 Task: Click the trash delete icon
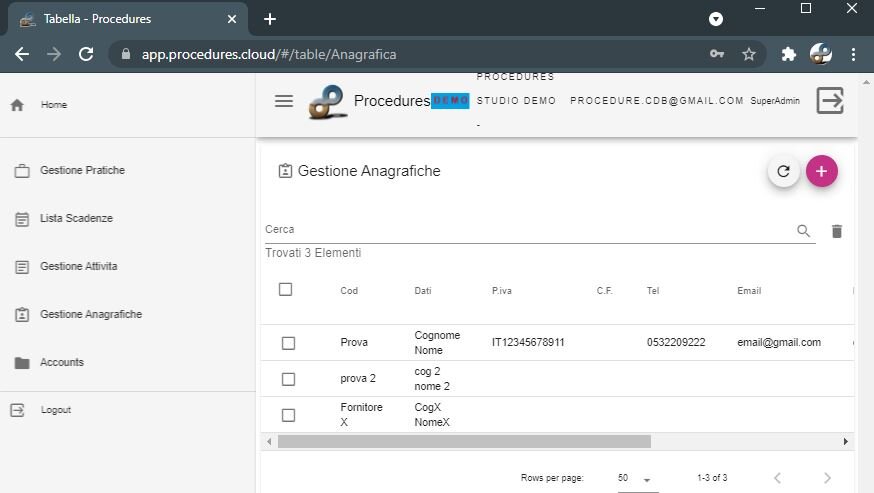click(837, 231)
